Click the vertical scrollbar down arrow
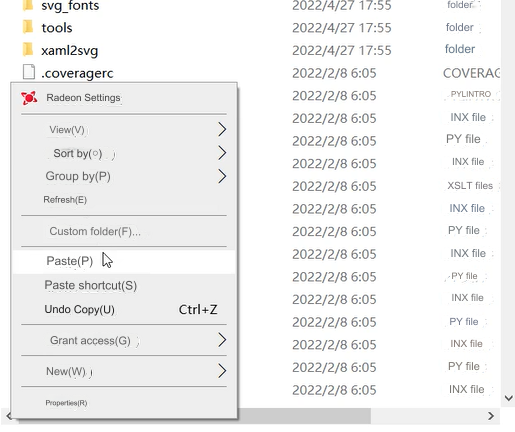Image resolution: width=515 pixels, height=432 pixels. (508, 398)
